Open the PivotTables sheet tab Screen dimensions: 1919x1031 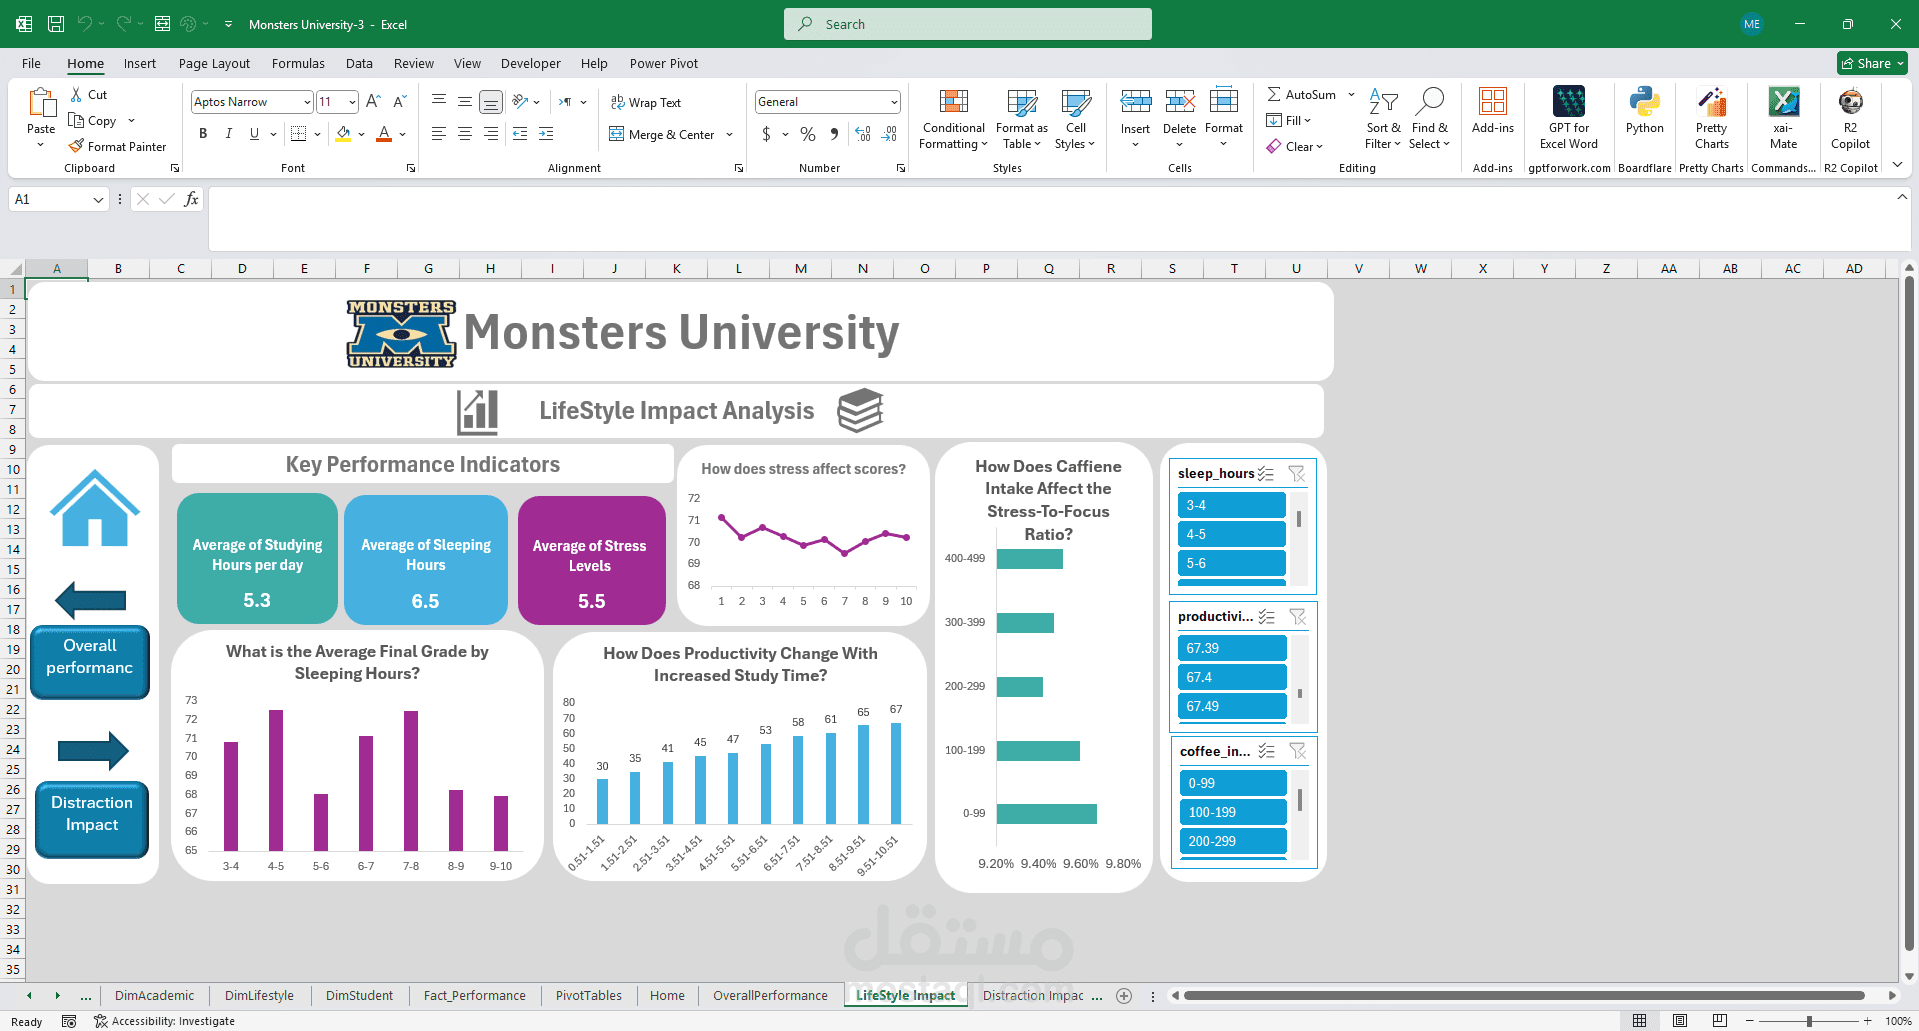[x=588, y=995]
